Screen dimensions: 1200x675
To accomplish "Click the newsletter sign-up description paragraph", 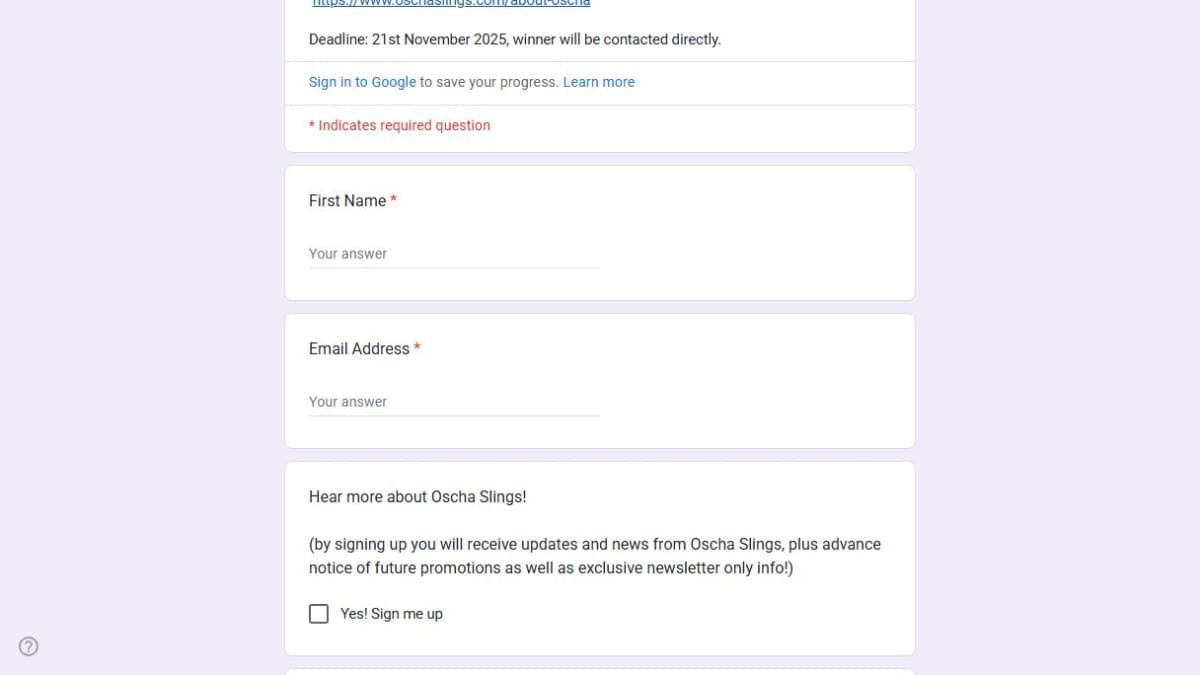I will click(594, 556).
